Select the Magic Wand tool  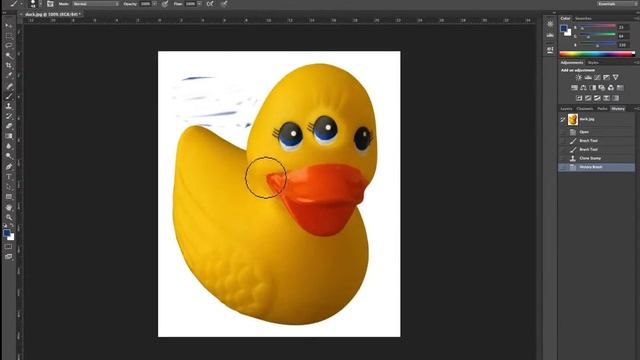tap(9, 56)
